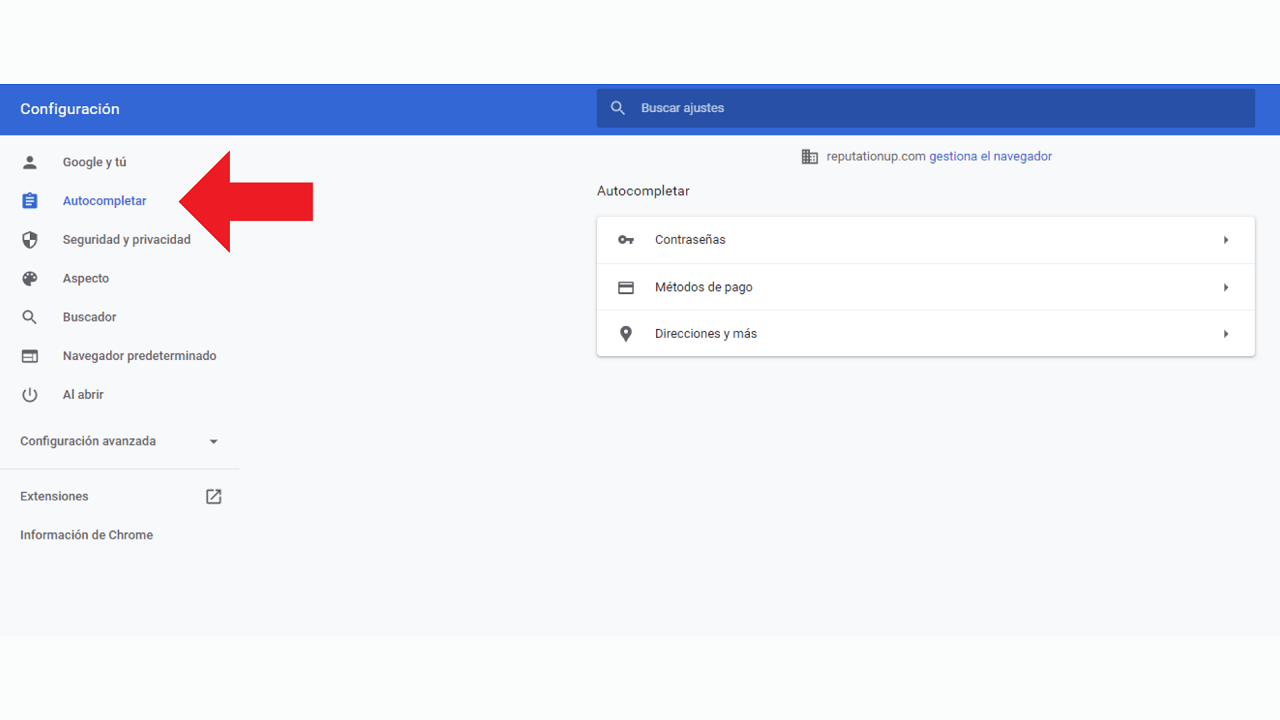Click the location pin icon for Direcciones y más

626,333
